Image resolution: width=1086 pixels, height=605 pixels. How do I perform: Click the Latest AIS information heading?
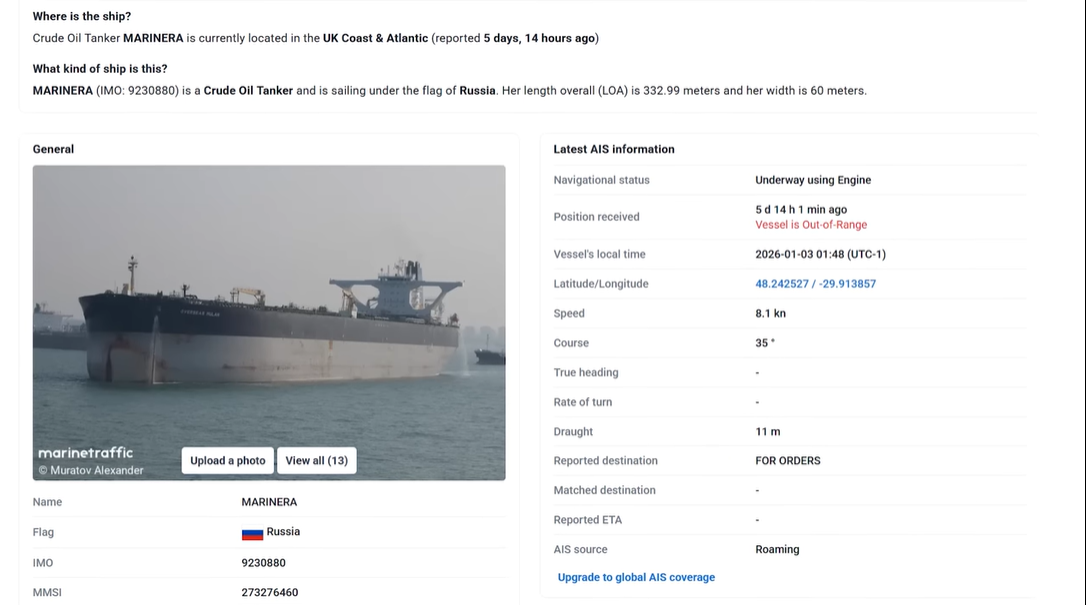point(614,149)
